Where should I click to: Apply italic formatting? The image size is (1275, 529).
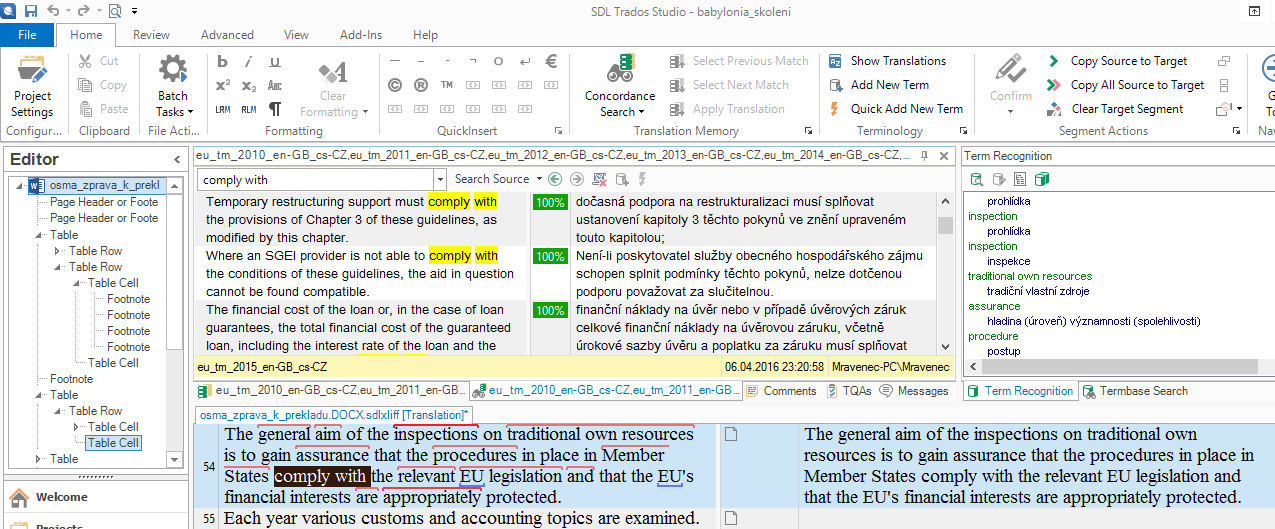point(248,62)
